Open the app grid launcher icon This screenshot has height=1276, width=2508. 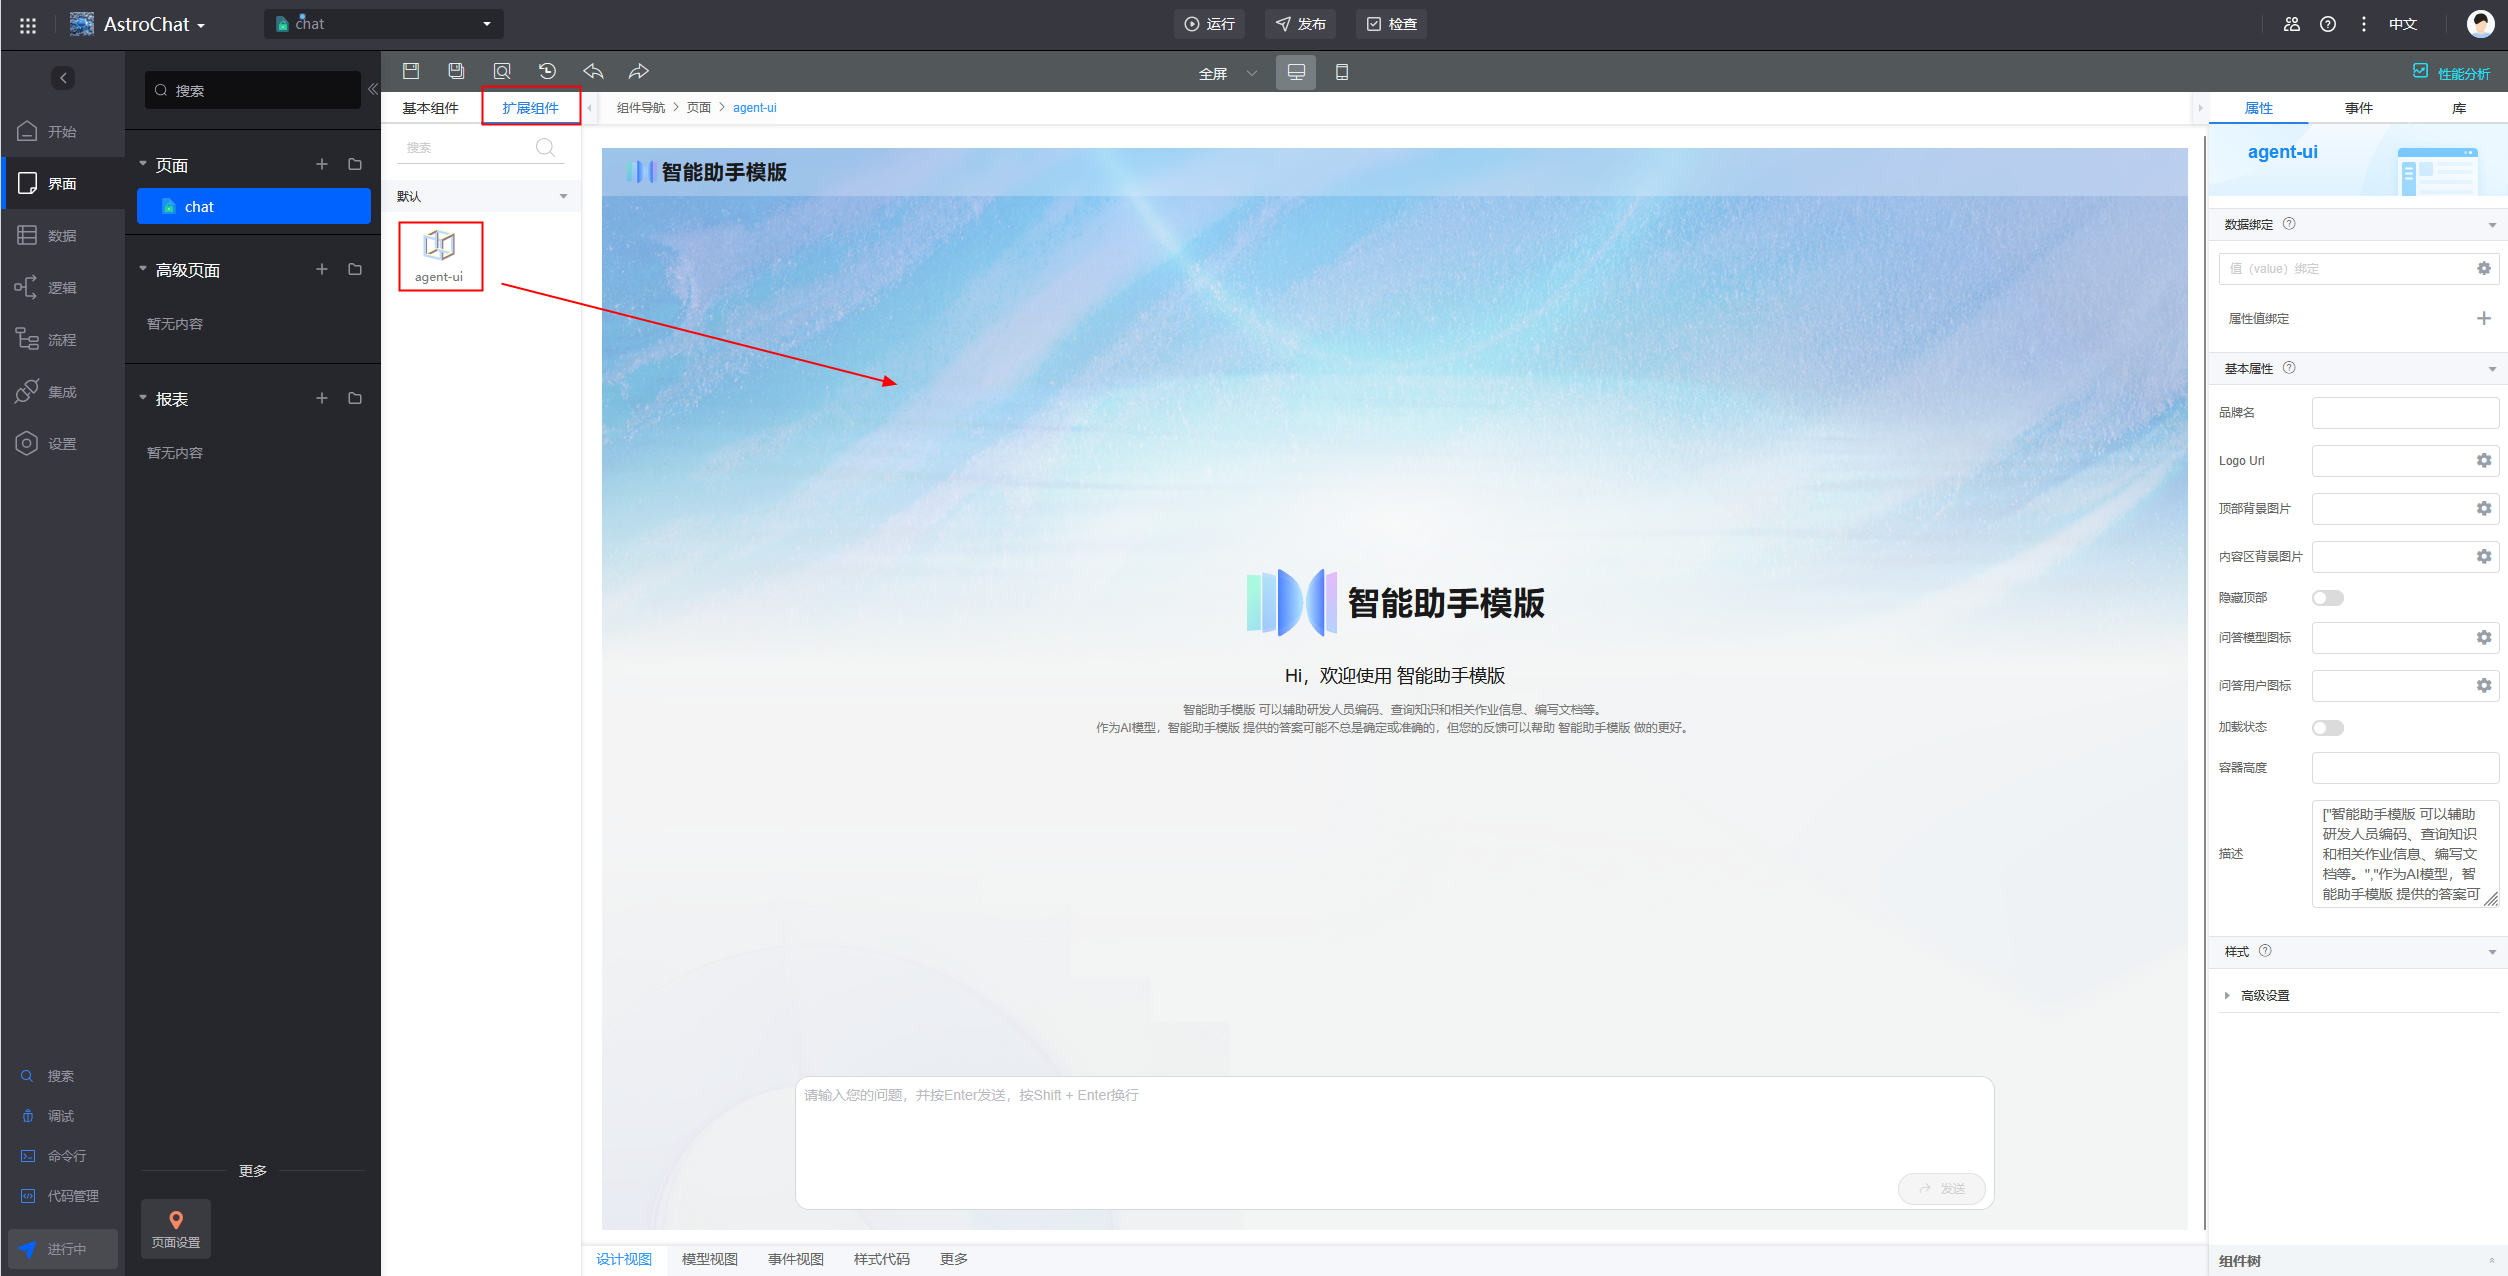(28, 25)
